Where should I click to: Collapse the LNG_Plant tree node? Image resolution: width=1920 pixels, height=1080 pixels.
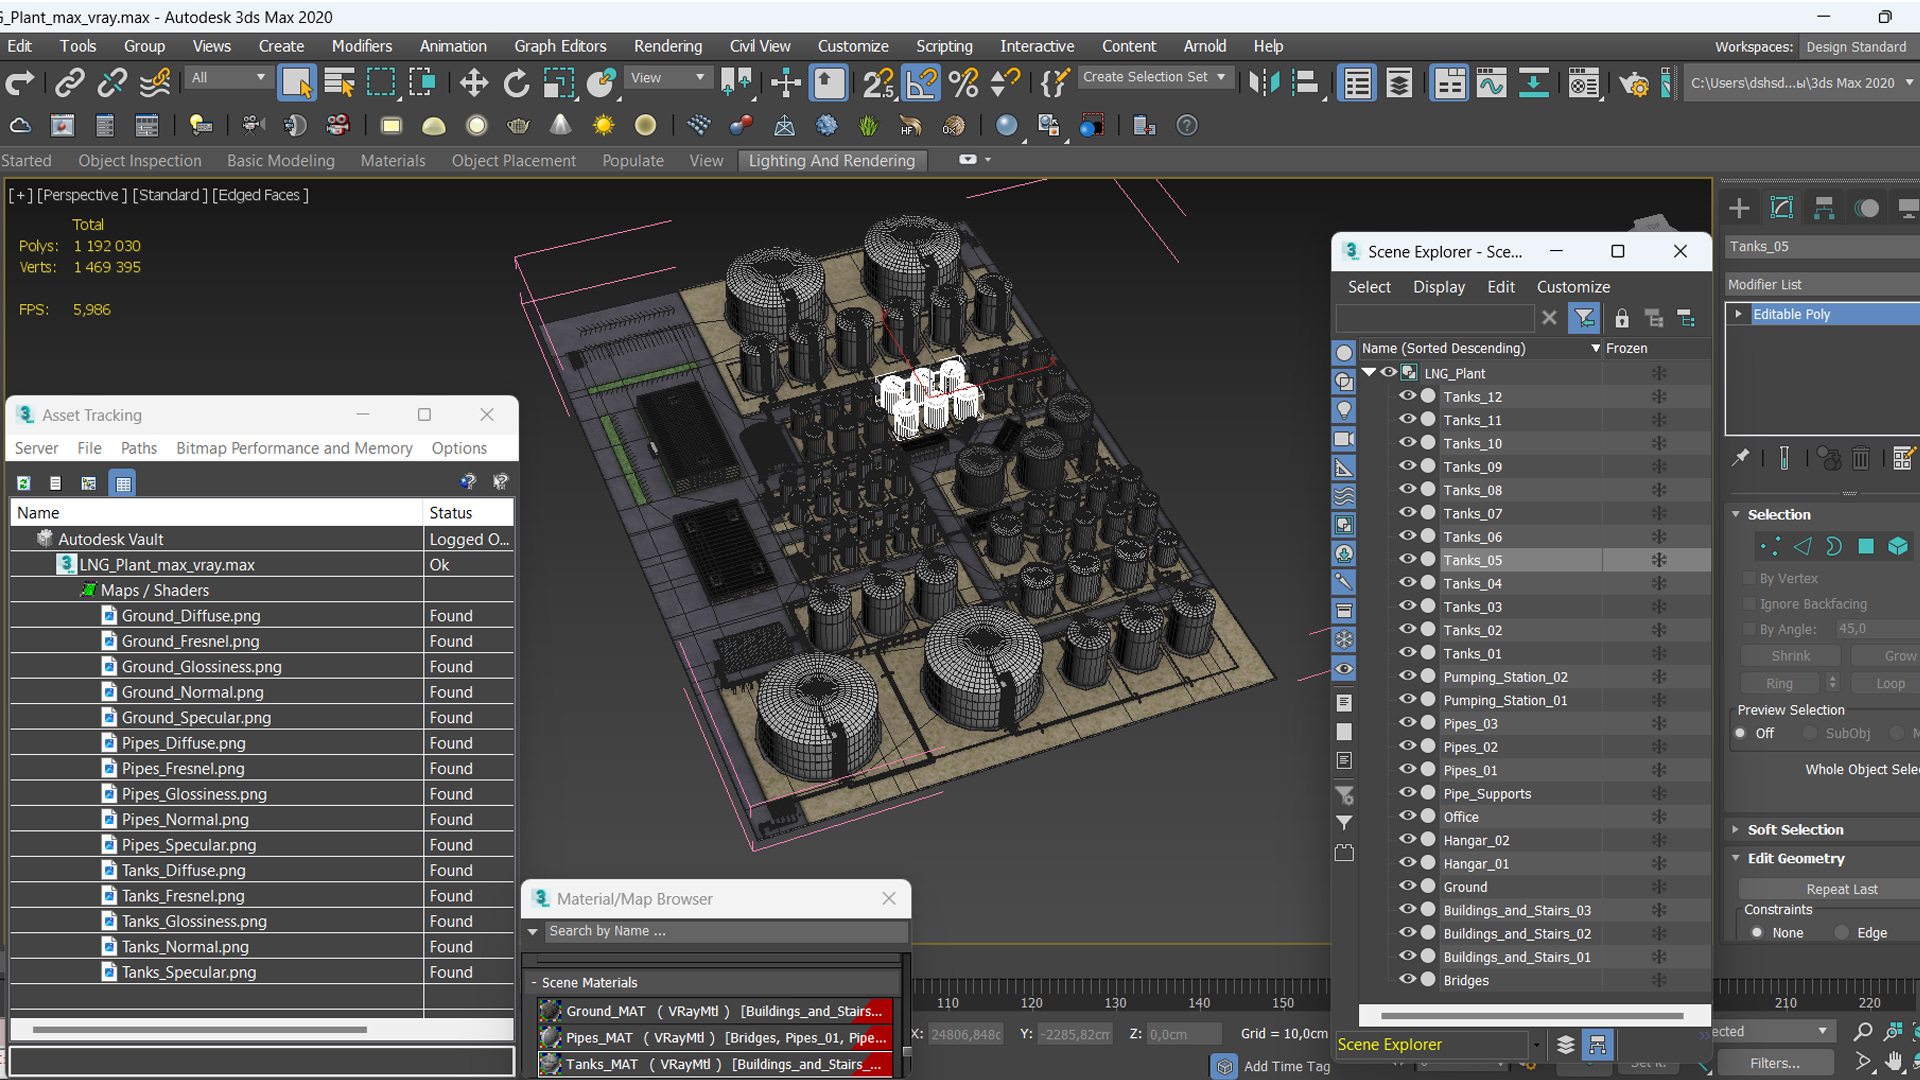click(x=1368, y=372)
